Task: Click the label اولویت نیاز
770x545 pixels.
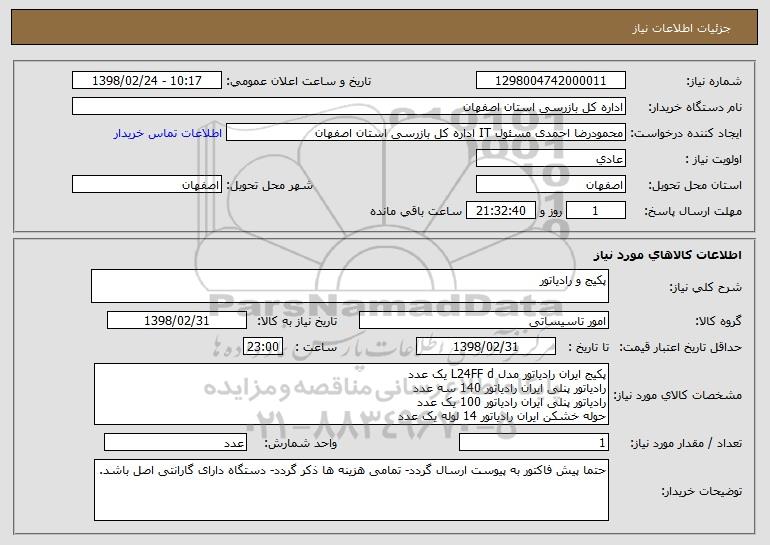Action: pos(714,159)
